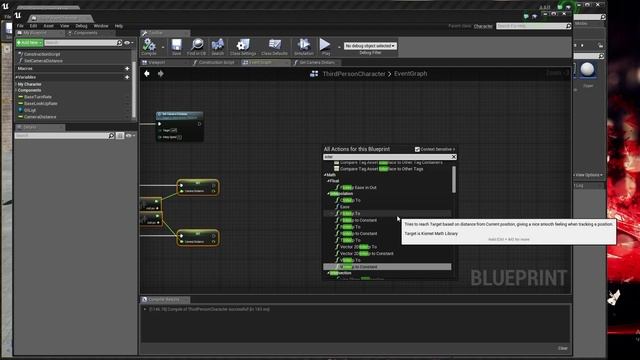
Task: Add a new macro with plus icon
Action: (x=127, y=69)
